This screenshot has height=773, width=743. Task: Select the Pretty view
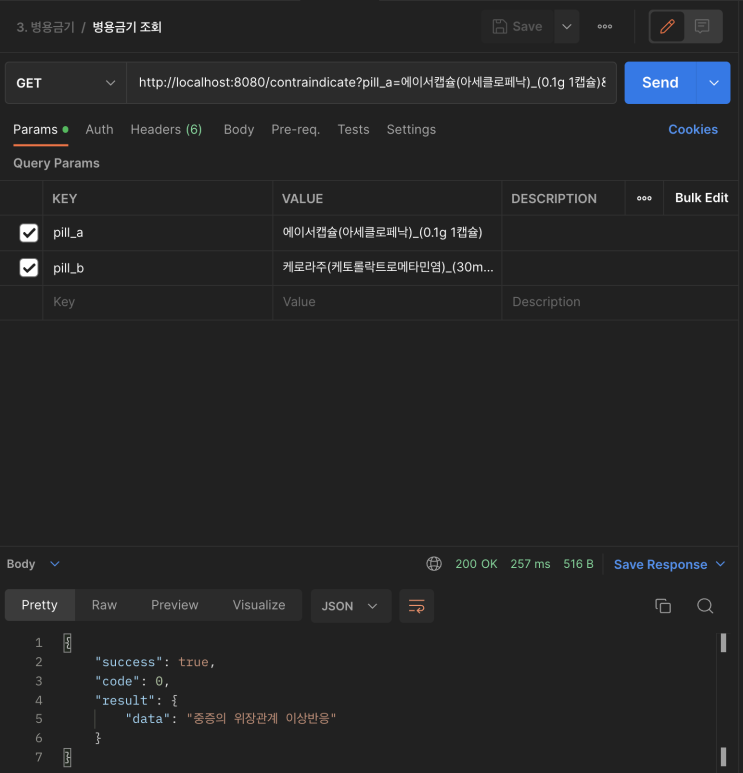click(x=40, y=605)
